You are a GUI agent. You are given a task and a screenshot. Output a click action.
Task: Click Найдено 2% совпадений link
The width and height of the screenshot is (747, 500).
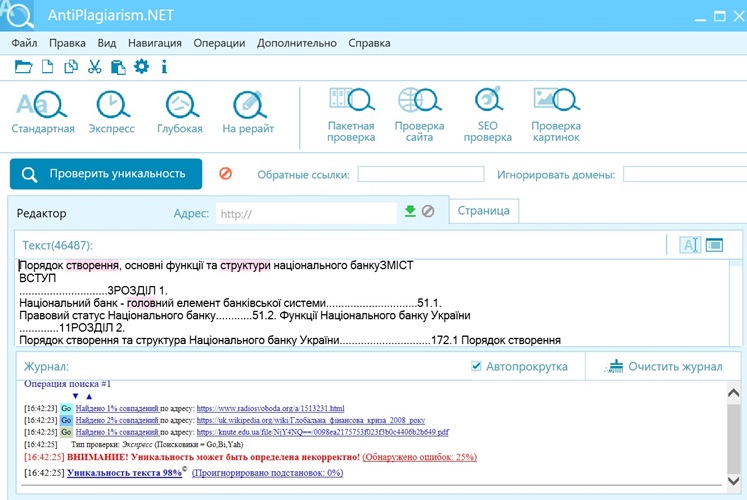(117, 420)
